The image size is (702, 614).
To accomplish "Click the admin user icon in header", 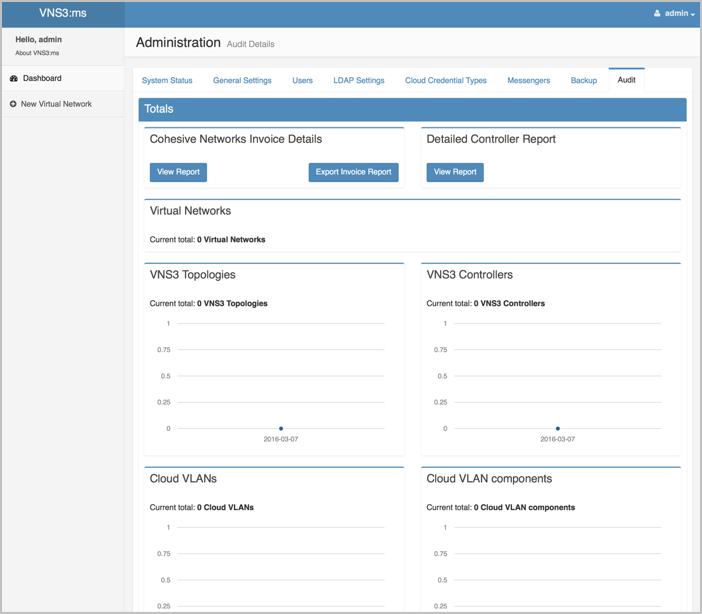I will (x=657, y=13).
